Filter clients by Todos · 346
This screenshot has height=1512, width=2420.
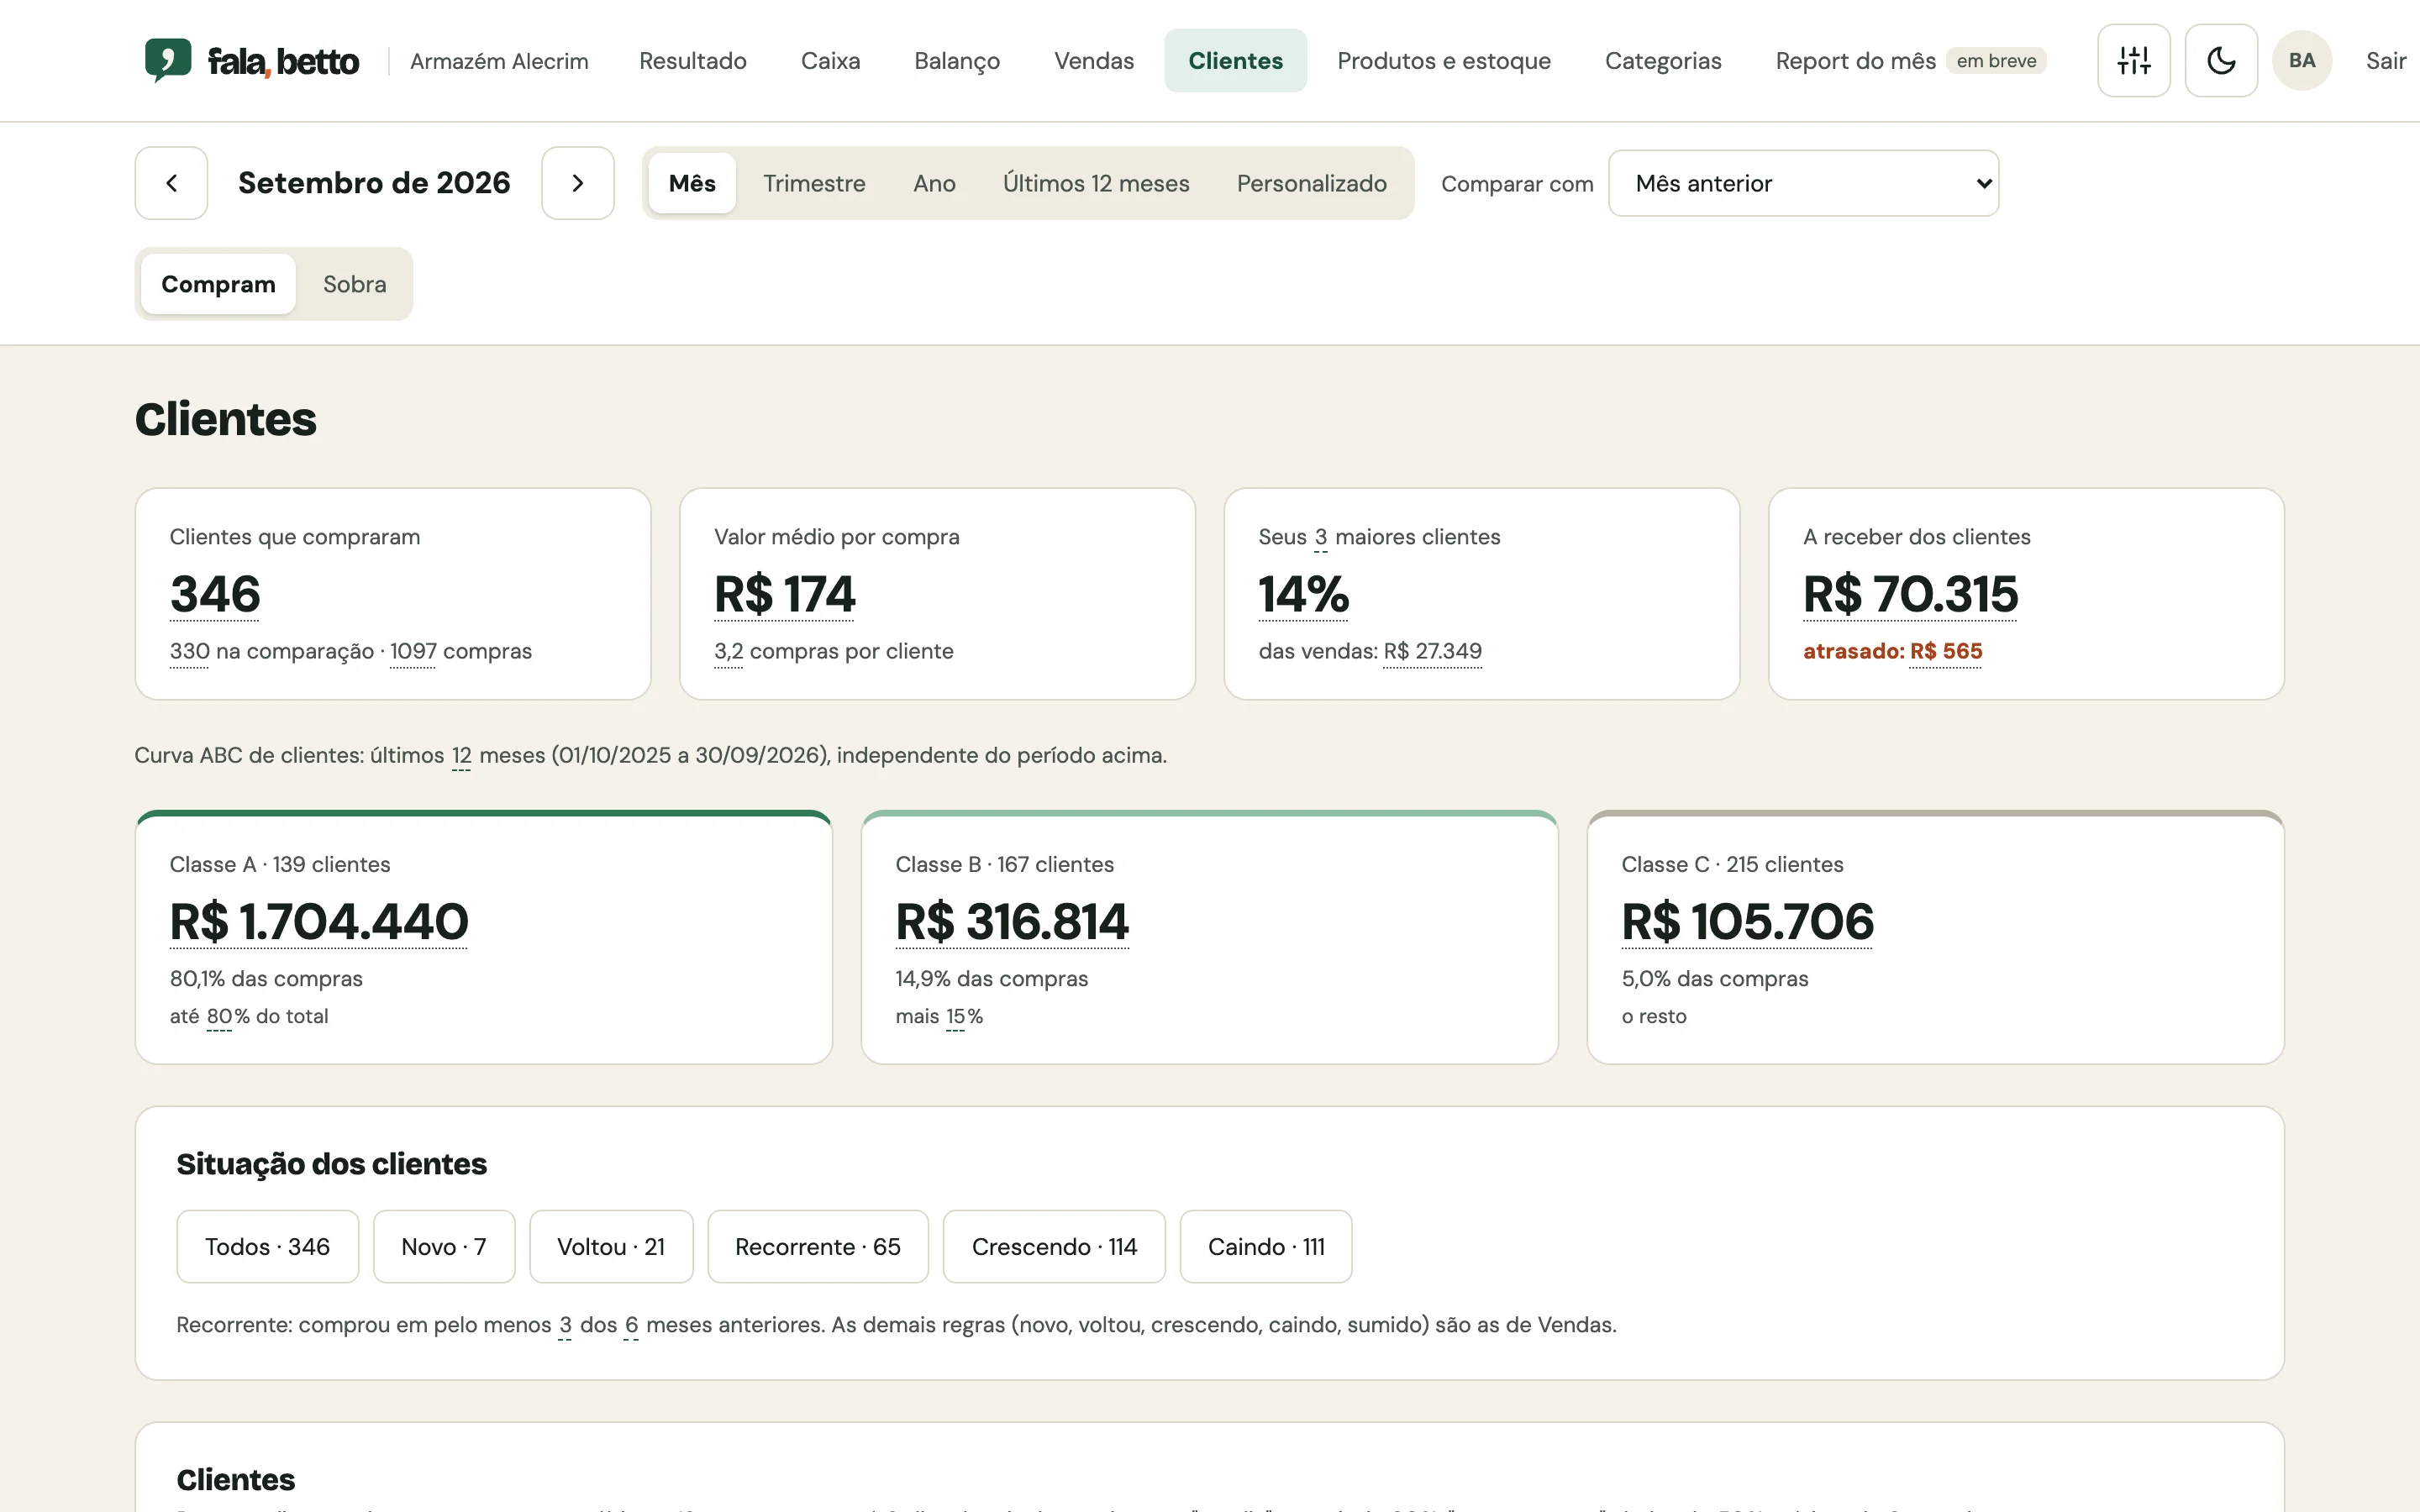click(x=267, y=1246)
